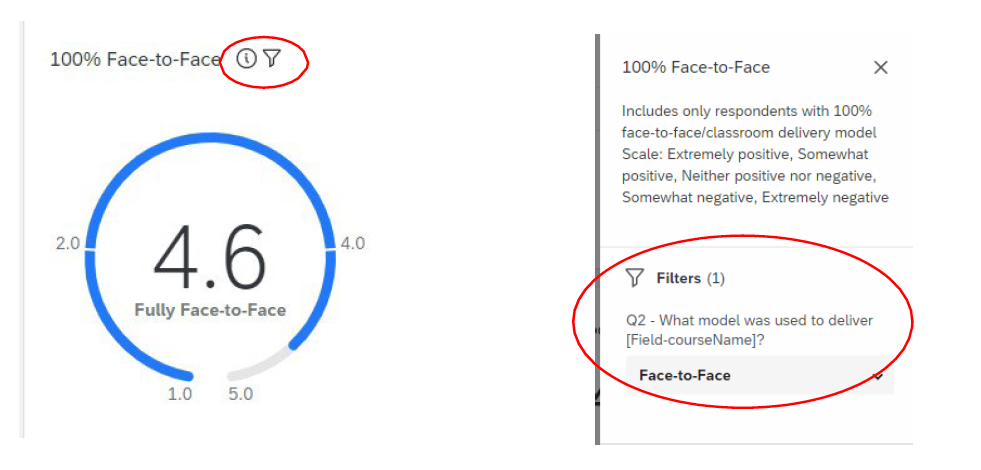
Task: Click the side panel's 100% Face-to-Face heading
Action: point(696,67)
